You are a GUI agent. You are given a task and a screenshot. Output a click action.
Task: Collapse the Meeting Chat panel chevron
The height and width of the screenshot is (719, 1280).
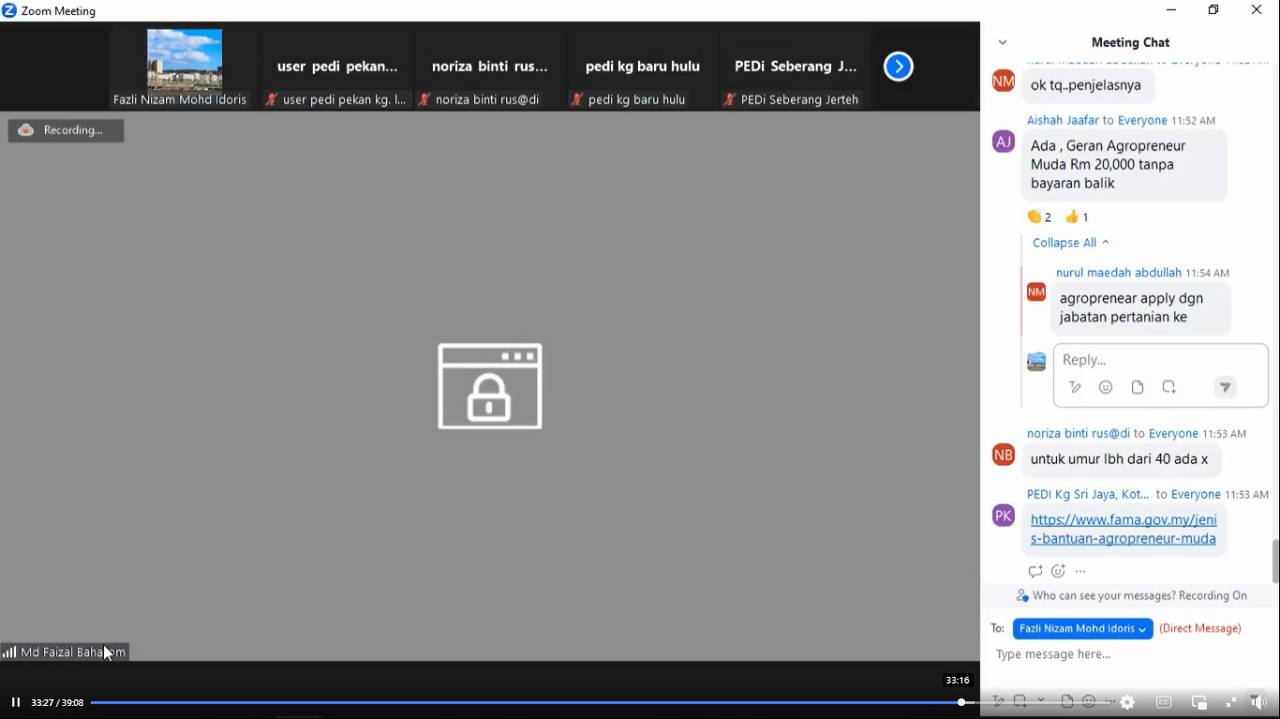[x=1002, y=42]
